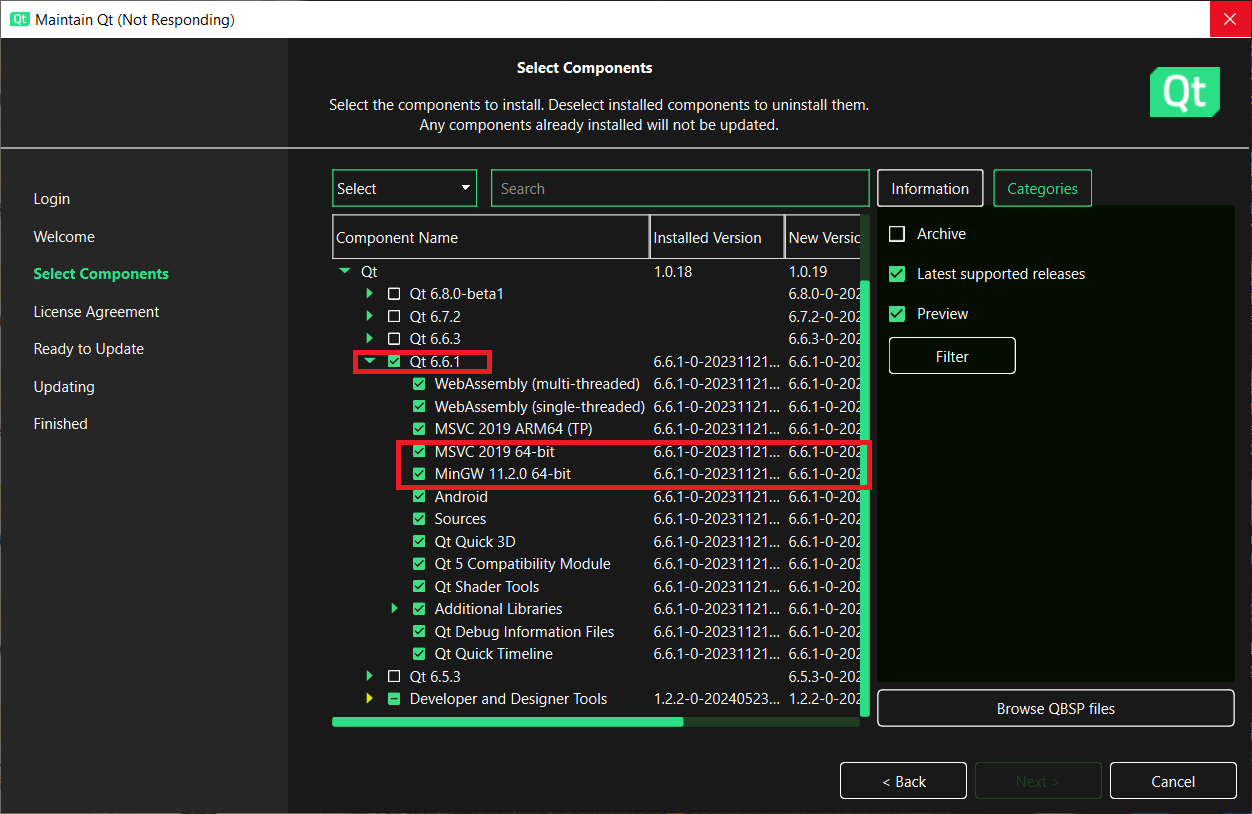Click Browse QBSP files button
The height and width of the screenshot is (814, 1252).
coord(1056,708)
